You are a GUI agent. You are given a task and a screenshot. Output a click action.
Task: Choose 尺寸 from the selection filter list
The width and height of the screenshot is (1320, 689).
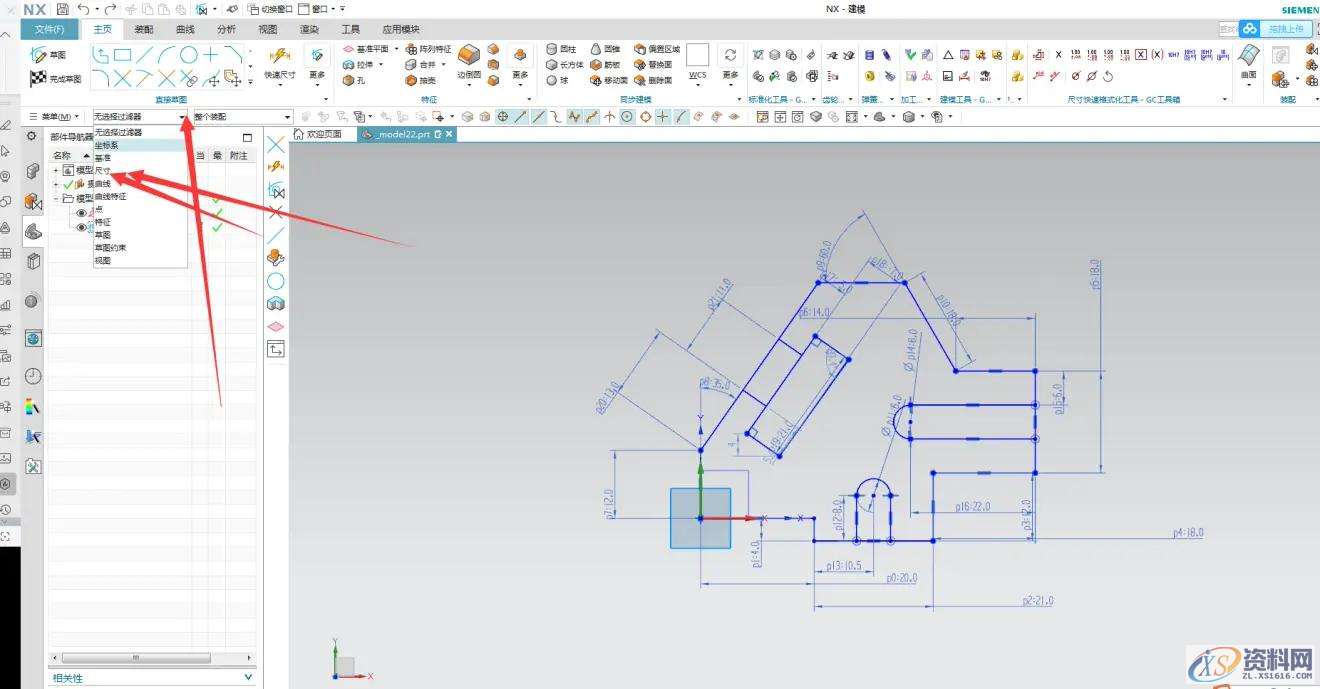[103, 171]
